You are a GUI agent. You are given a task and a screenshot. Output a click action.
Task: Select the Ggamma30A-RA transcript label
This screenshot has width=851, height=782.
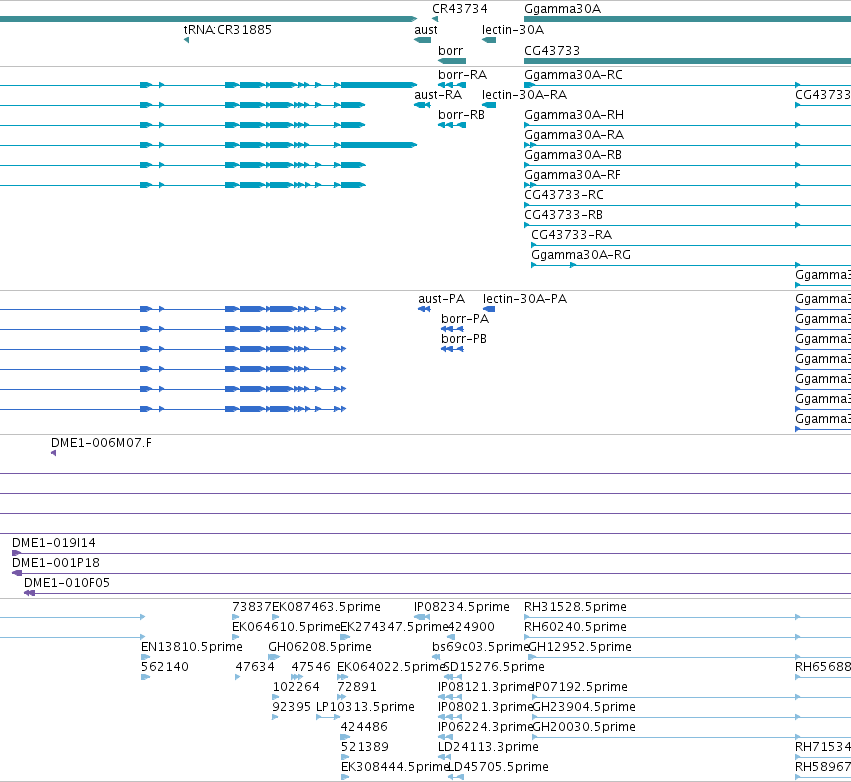pyautogui.click(x=574, y=135)
